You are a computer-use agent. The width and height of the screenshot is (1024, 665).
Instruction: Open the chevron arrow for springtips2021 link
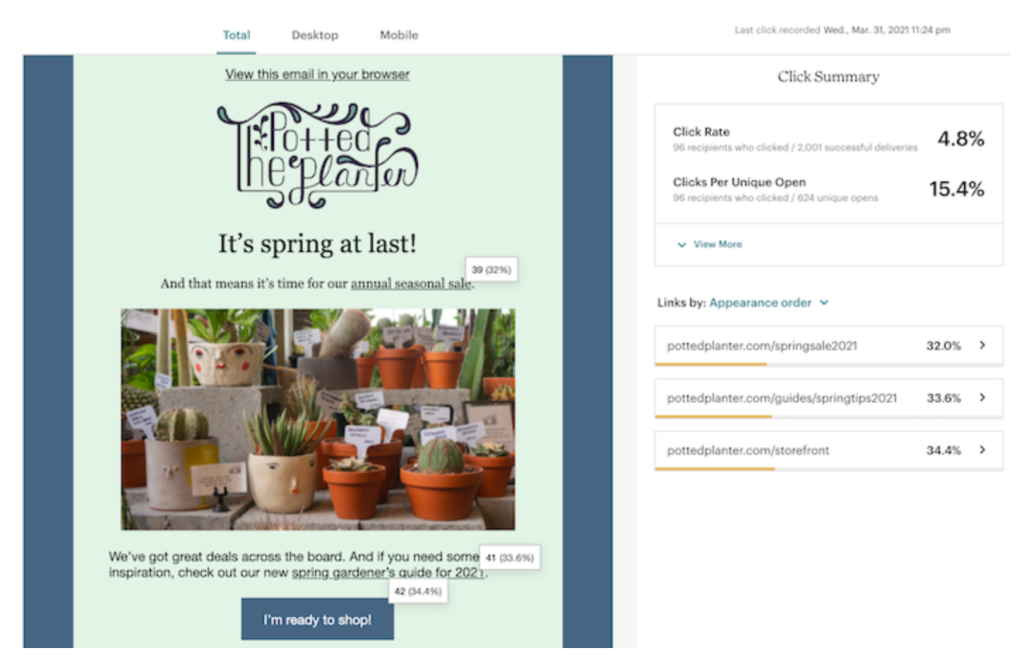tap(982, 397)
